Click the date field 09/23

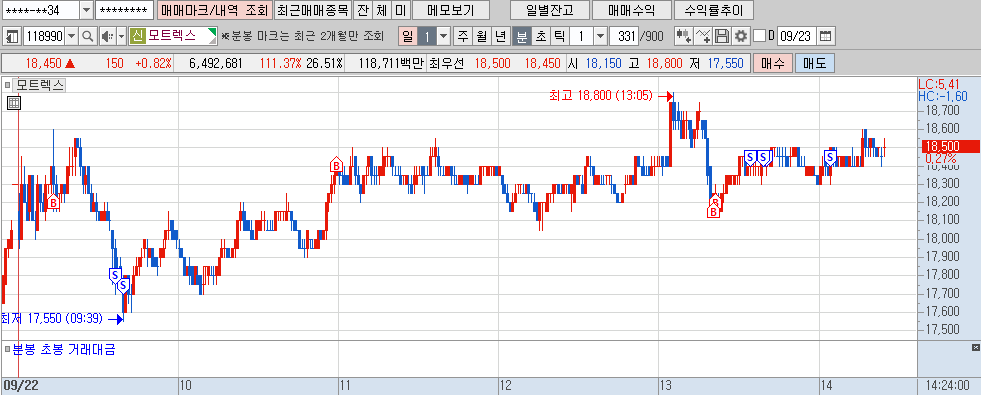[796, 36]
